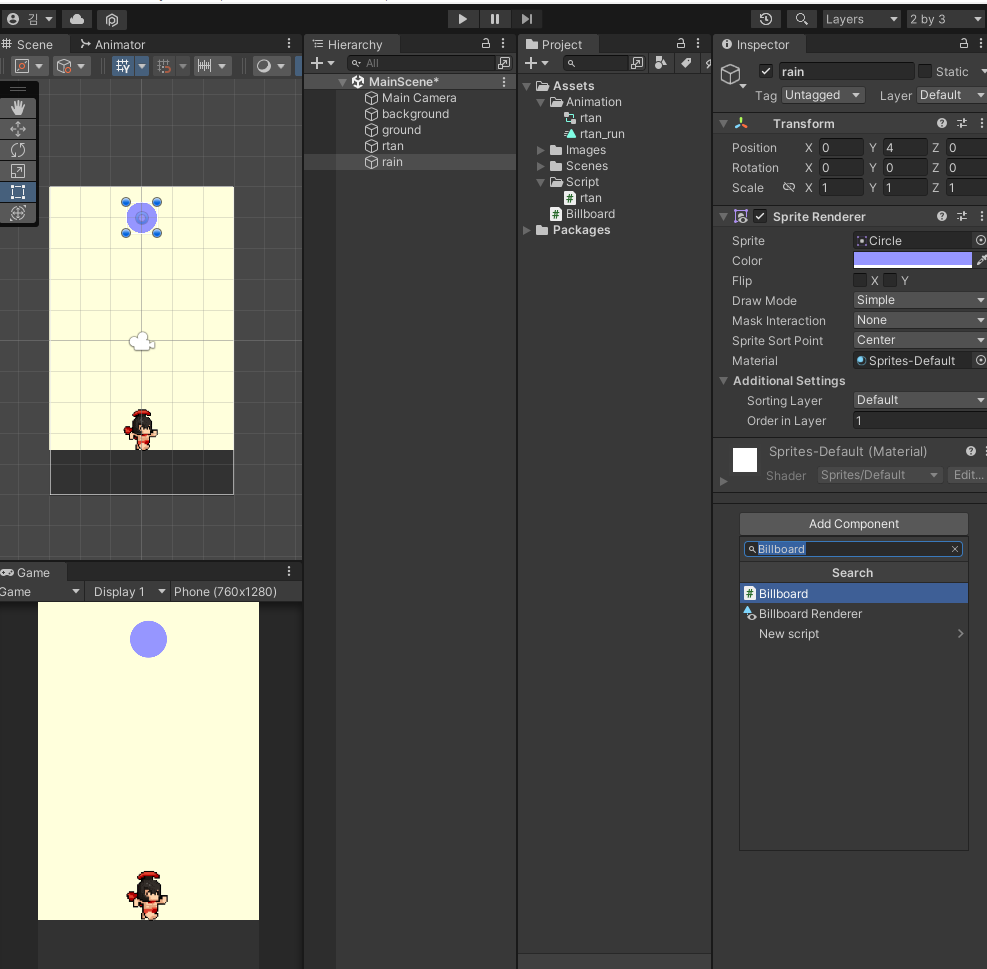The image size is (987, 969).
Task: Open New script submenu
Action: pos(854,634)
